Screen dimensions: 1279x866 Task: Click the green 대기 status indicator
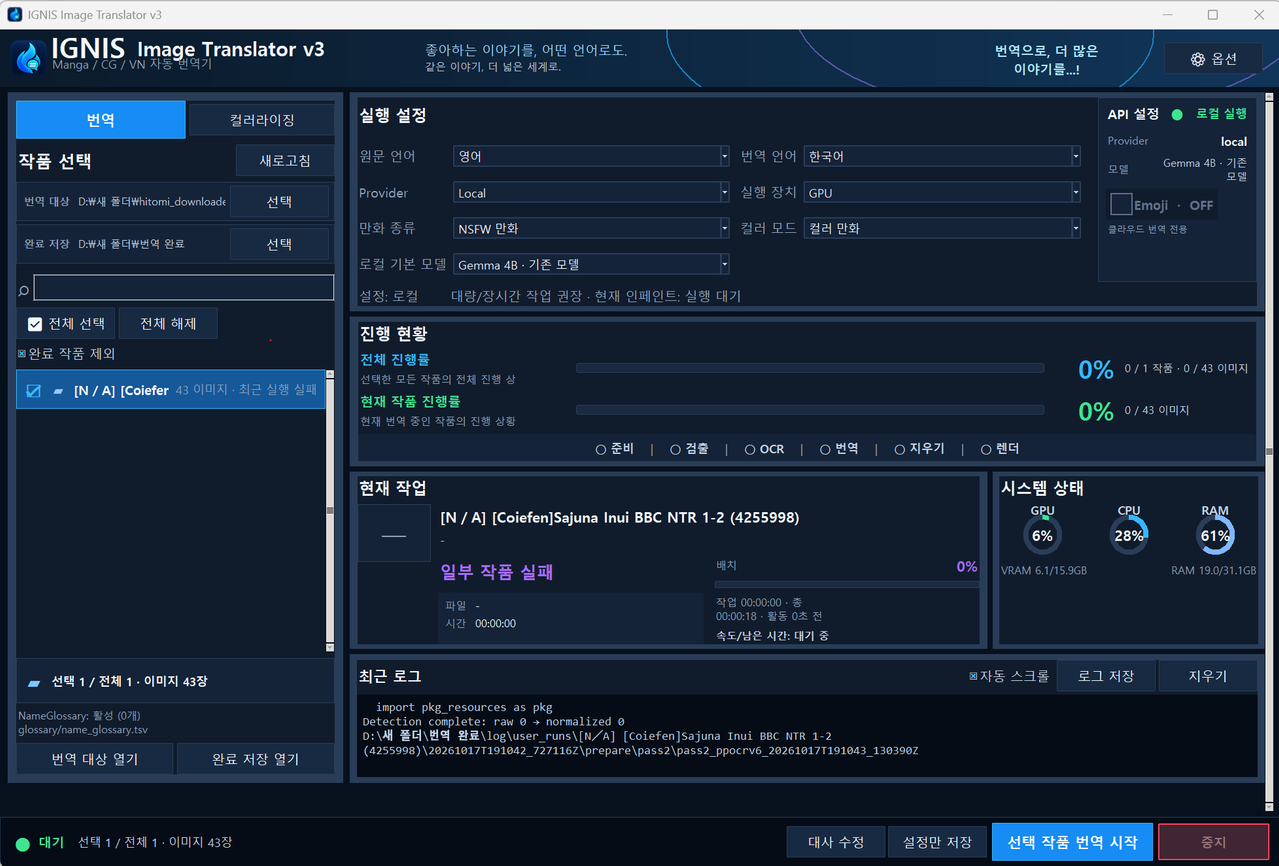23,843
